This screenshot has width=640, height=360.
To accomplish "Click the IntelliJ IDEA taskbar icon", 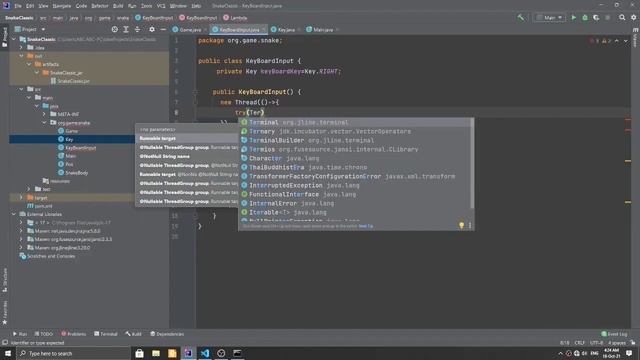I will click(188, 353).
